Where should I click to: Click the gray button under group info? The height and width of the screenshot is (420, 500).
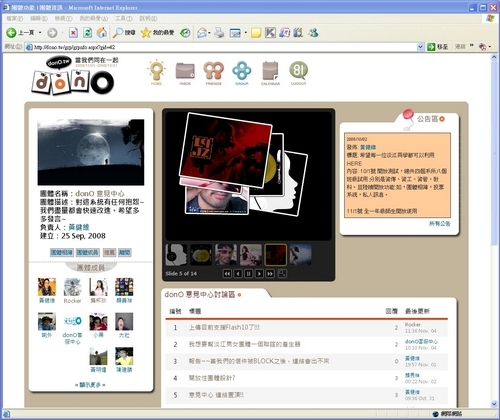109,252
